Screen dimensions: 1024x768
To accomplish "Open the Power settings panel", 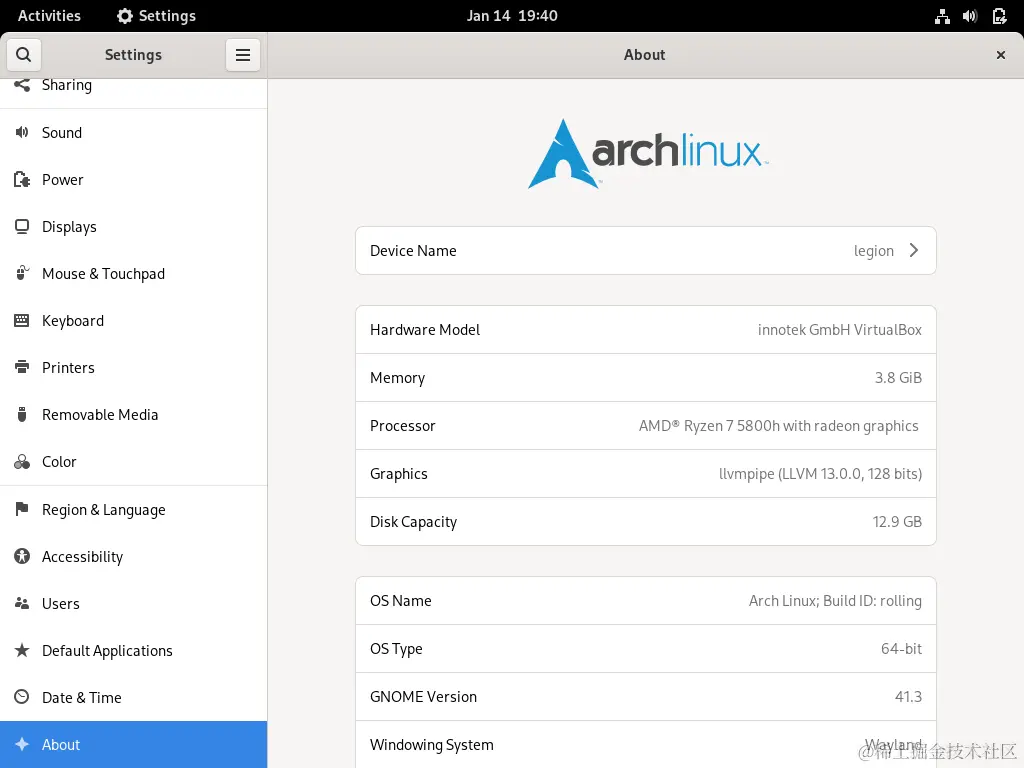I will [61, 179].
